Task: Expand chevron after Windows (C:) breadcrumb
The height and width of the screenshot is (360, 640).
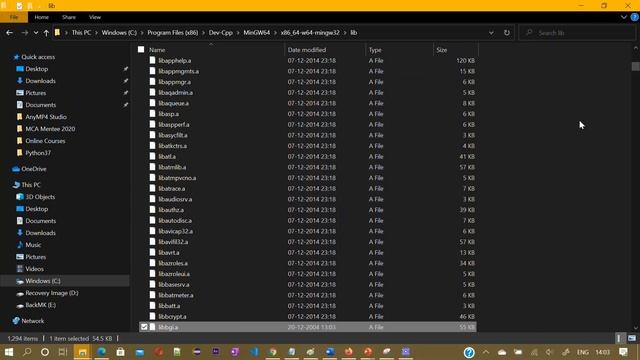Action: click(x=142, y=33)
